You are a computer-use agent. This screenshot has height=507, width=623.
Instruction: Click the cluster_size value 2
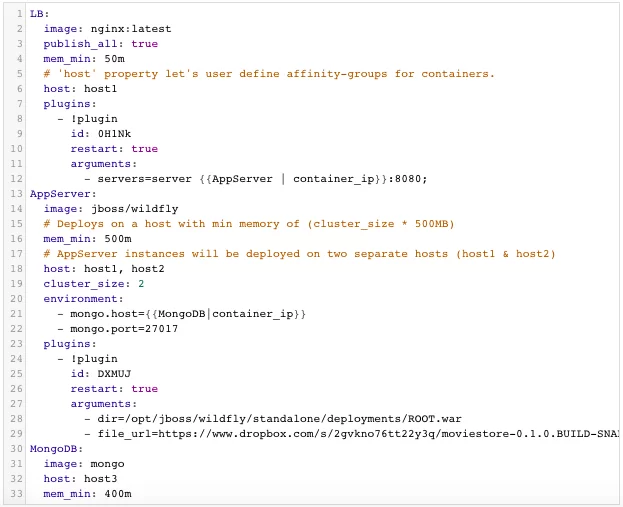141,284
